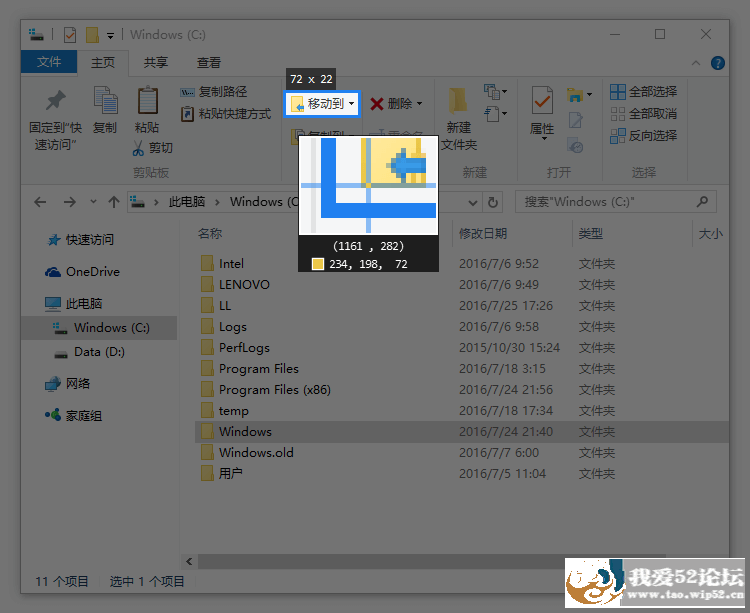Open the Open-with dropdown in 打开 group
This screenshot has width=750, height=613.
(580, 95)
